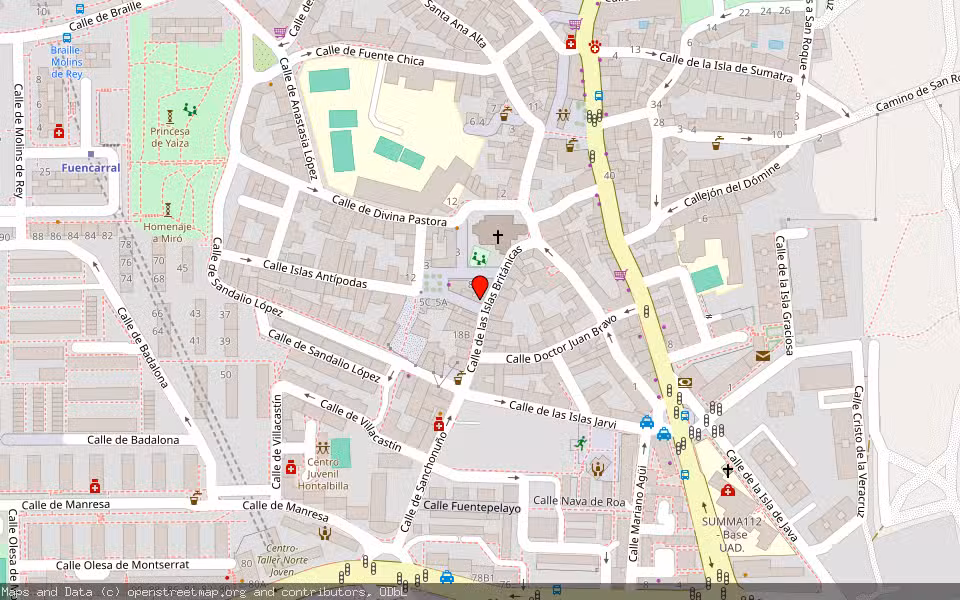
Task: Click bus stop icon below the veterinary paw
Action: 598,96
